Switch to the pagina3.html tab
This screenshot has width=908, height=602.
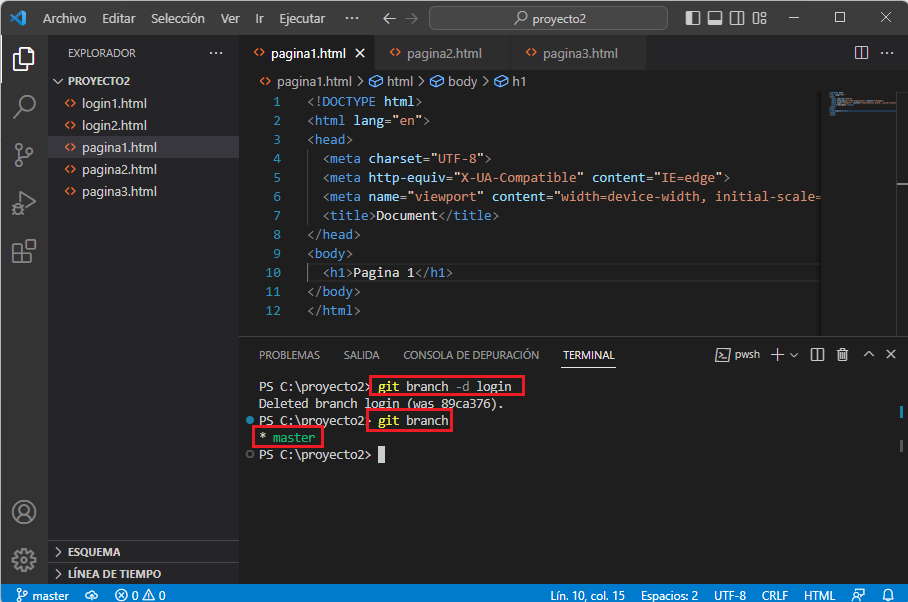click(x=578, y=53)
